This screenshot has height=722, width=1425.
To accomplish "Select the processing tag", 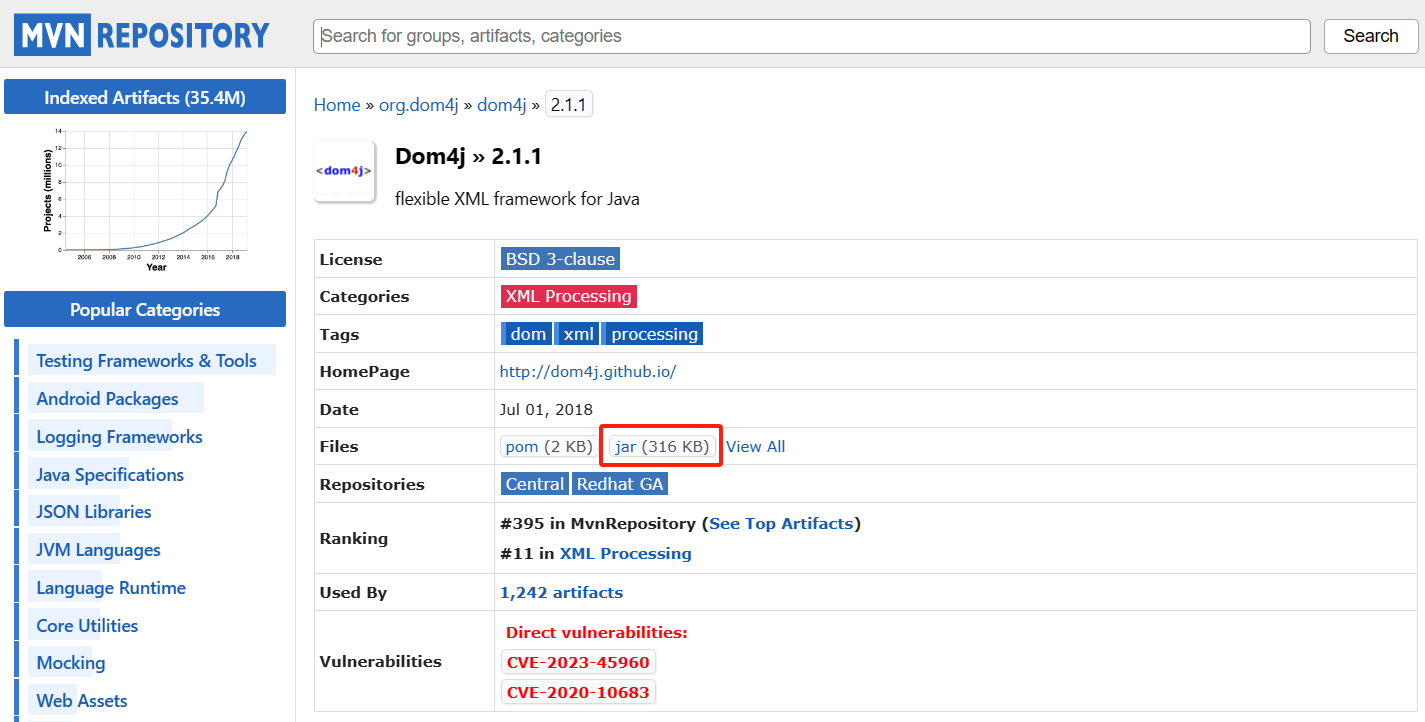I will click(654, 334).
